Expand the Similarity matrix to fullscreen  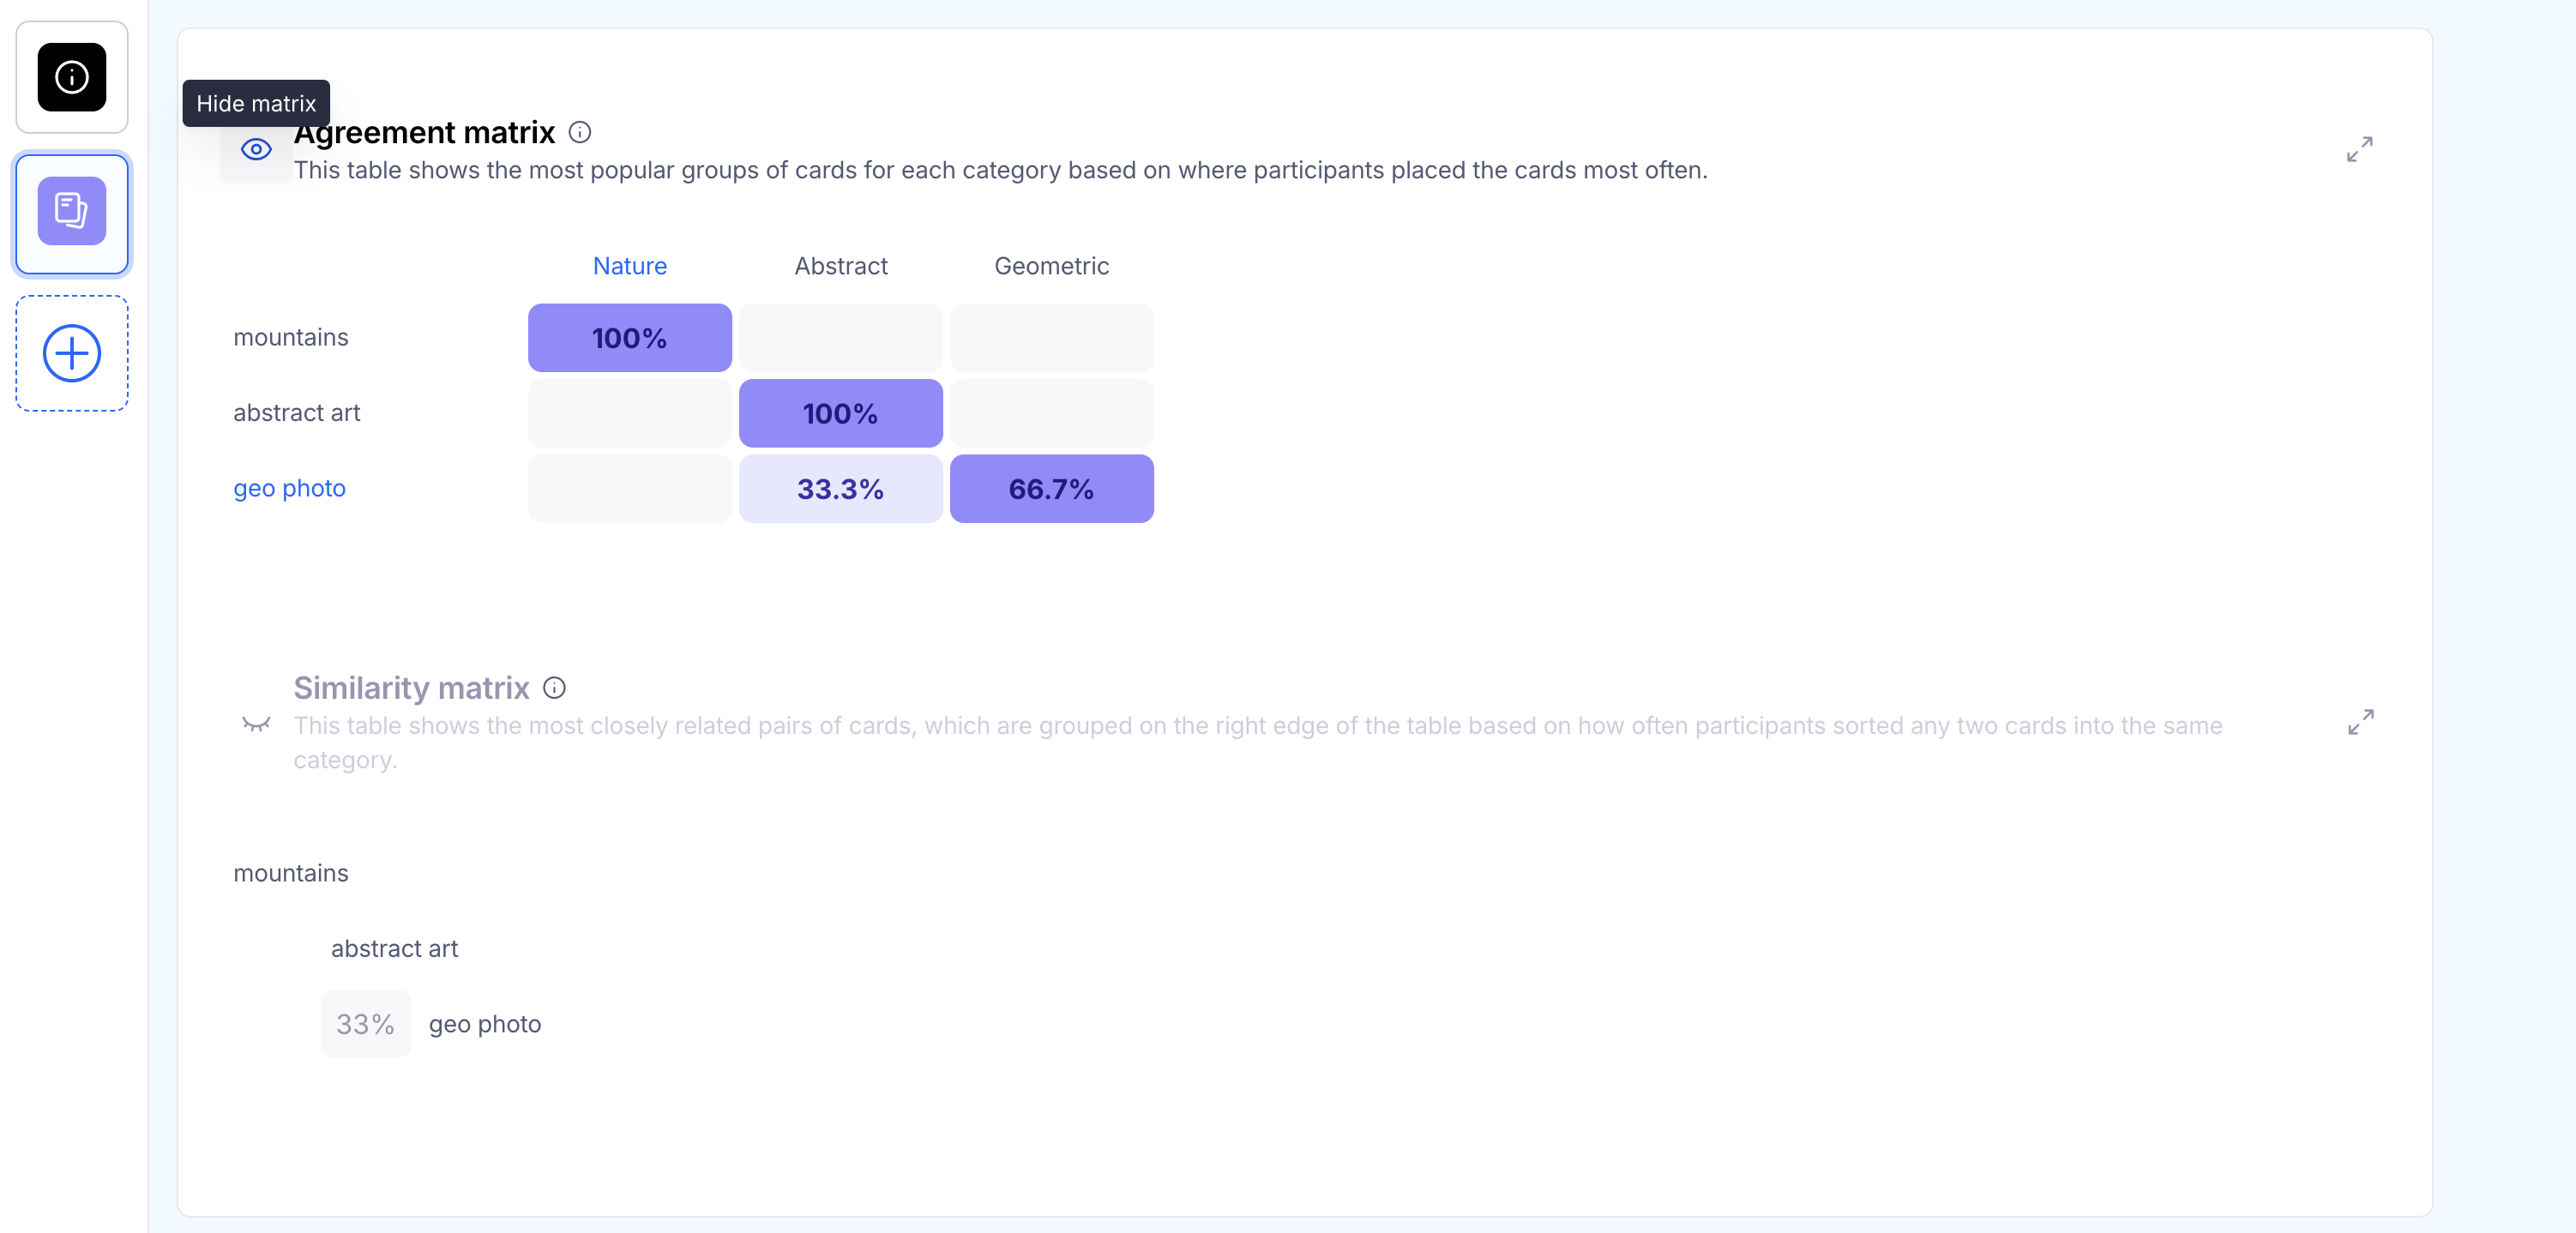[x=2360, y=722]
